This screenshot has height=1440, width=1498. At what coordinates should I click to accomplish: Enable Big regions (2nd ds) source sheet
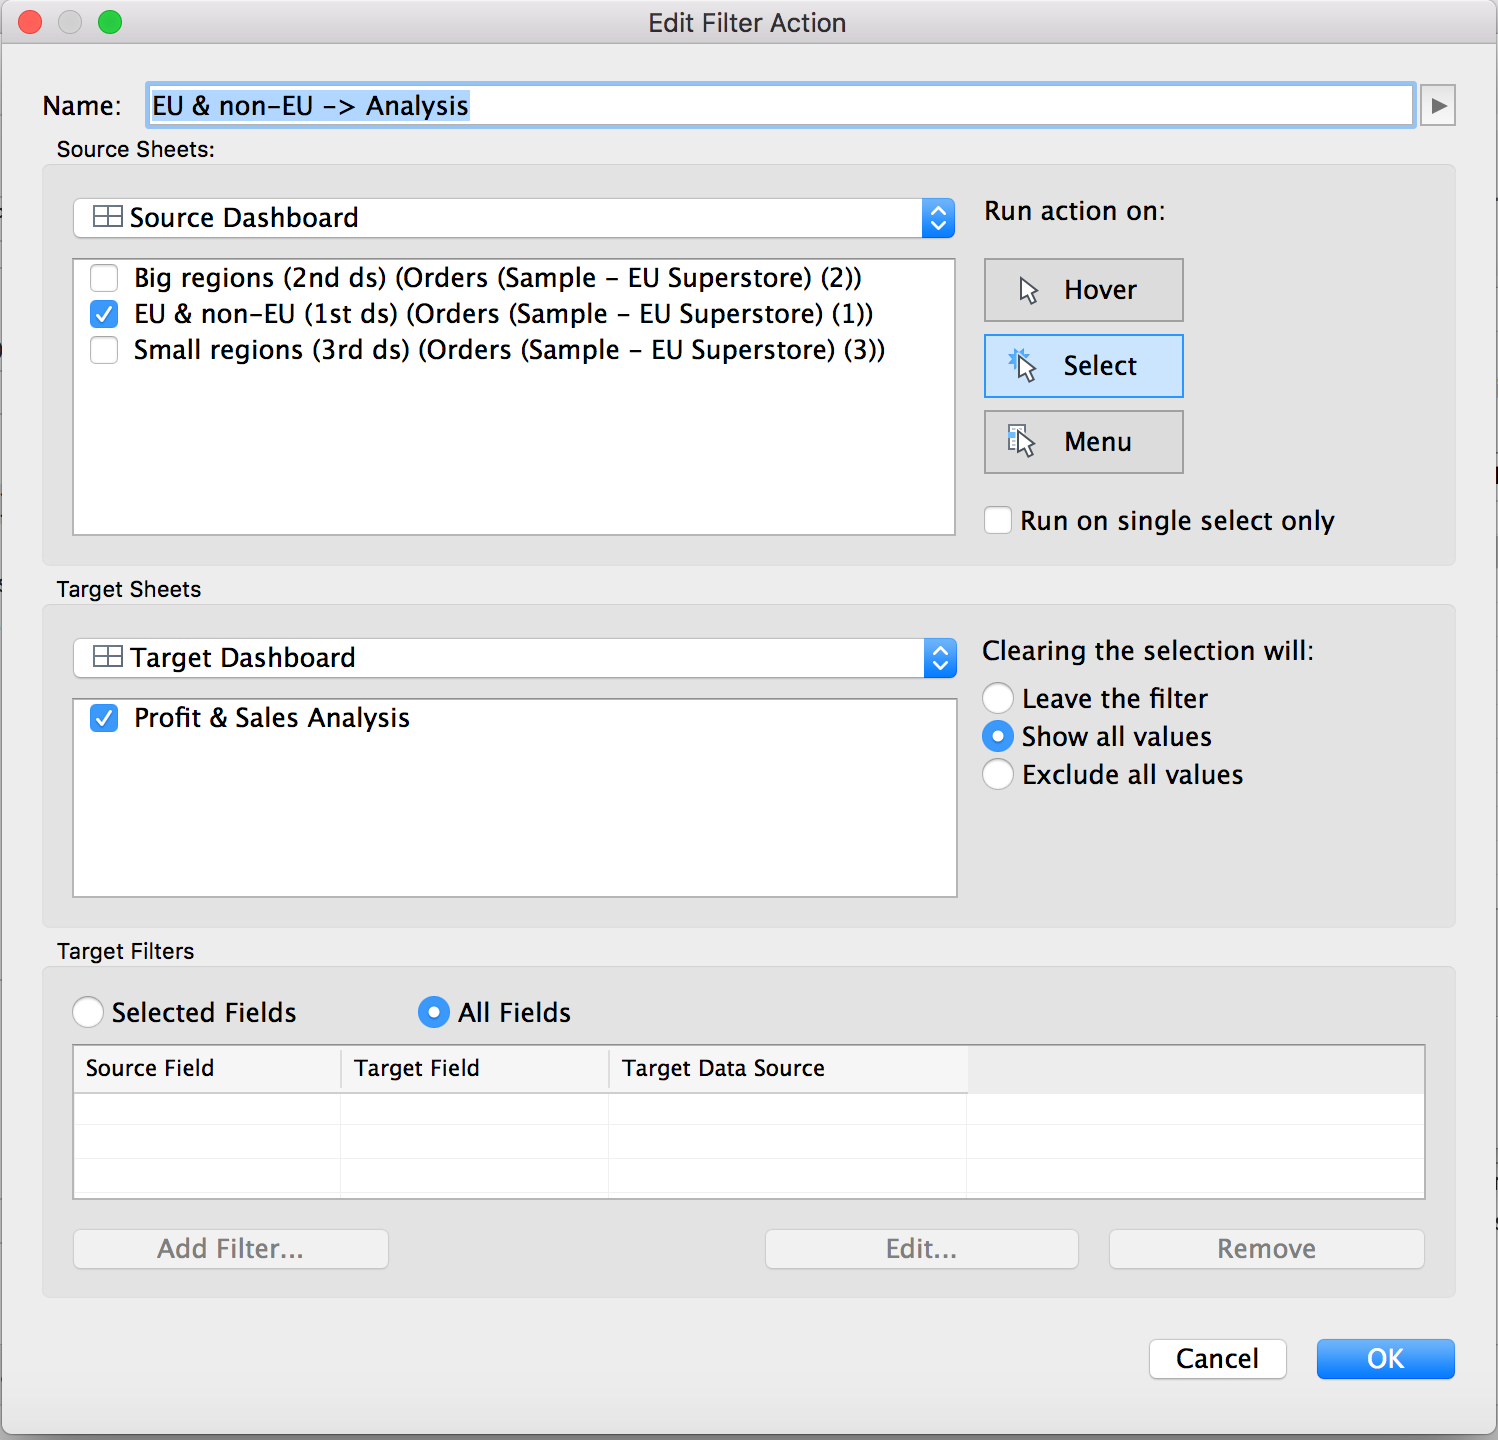tap(104, 278)
